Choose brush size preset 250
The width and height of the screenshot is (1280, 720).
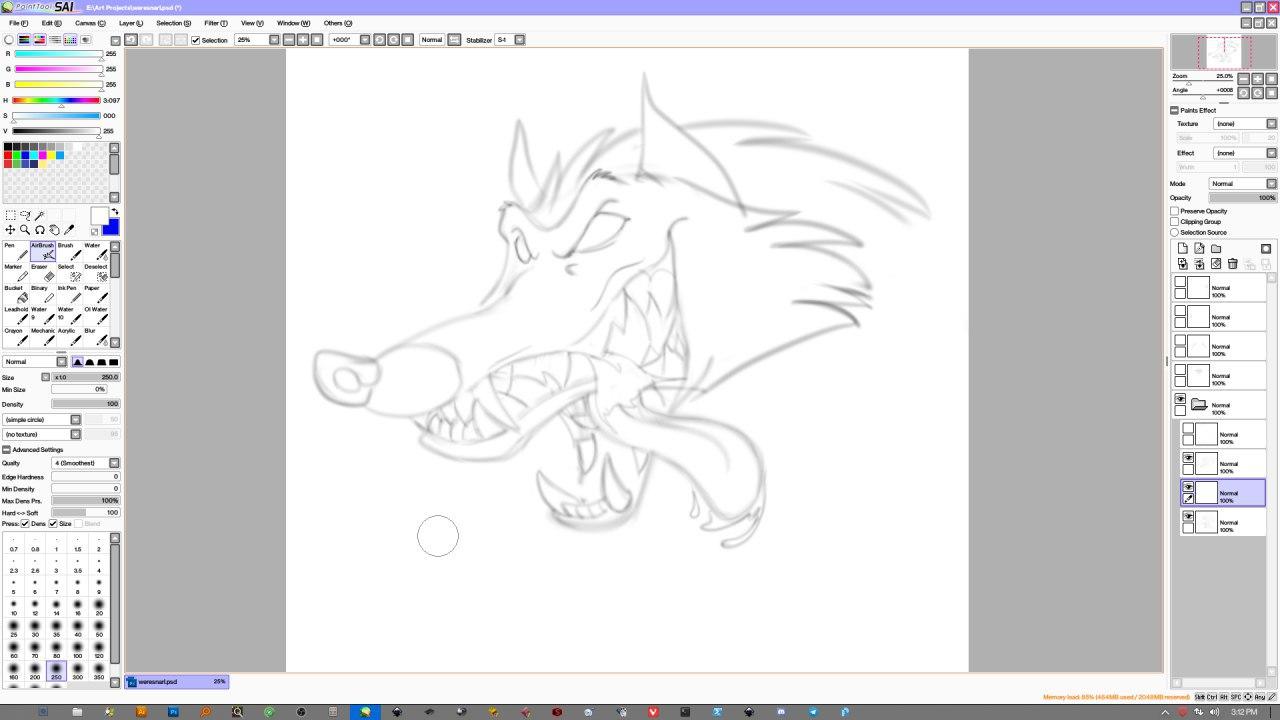click(56, 670)
